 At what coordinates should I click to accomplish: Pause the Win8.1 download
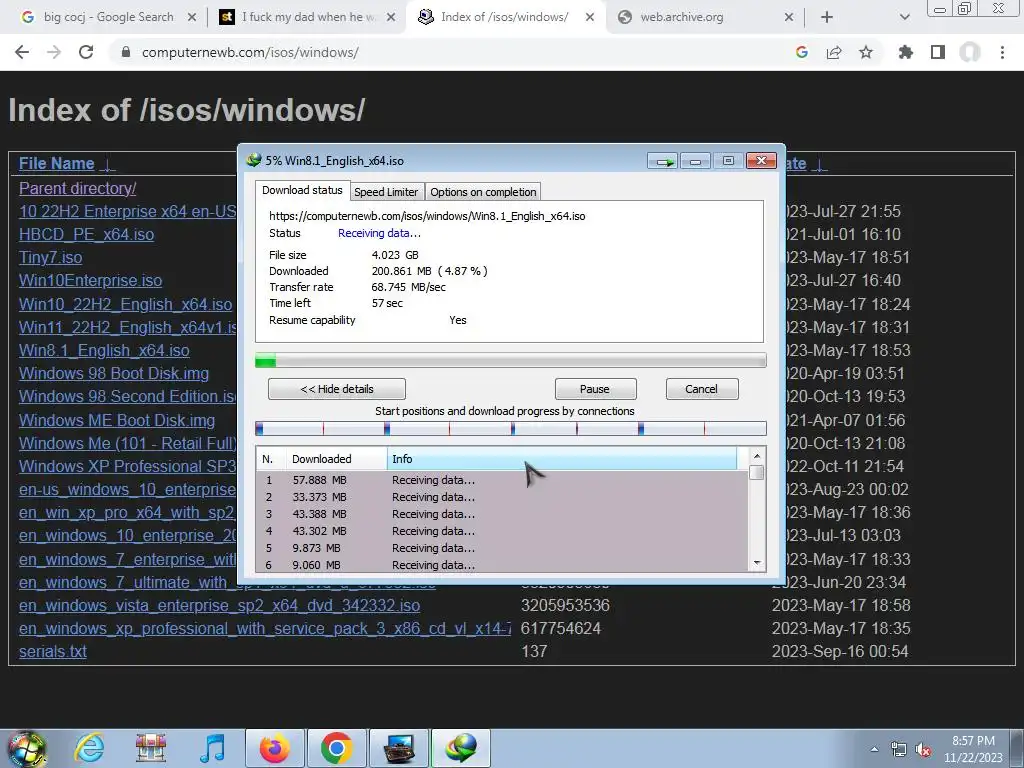click(x=595, y=389)
